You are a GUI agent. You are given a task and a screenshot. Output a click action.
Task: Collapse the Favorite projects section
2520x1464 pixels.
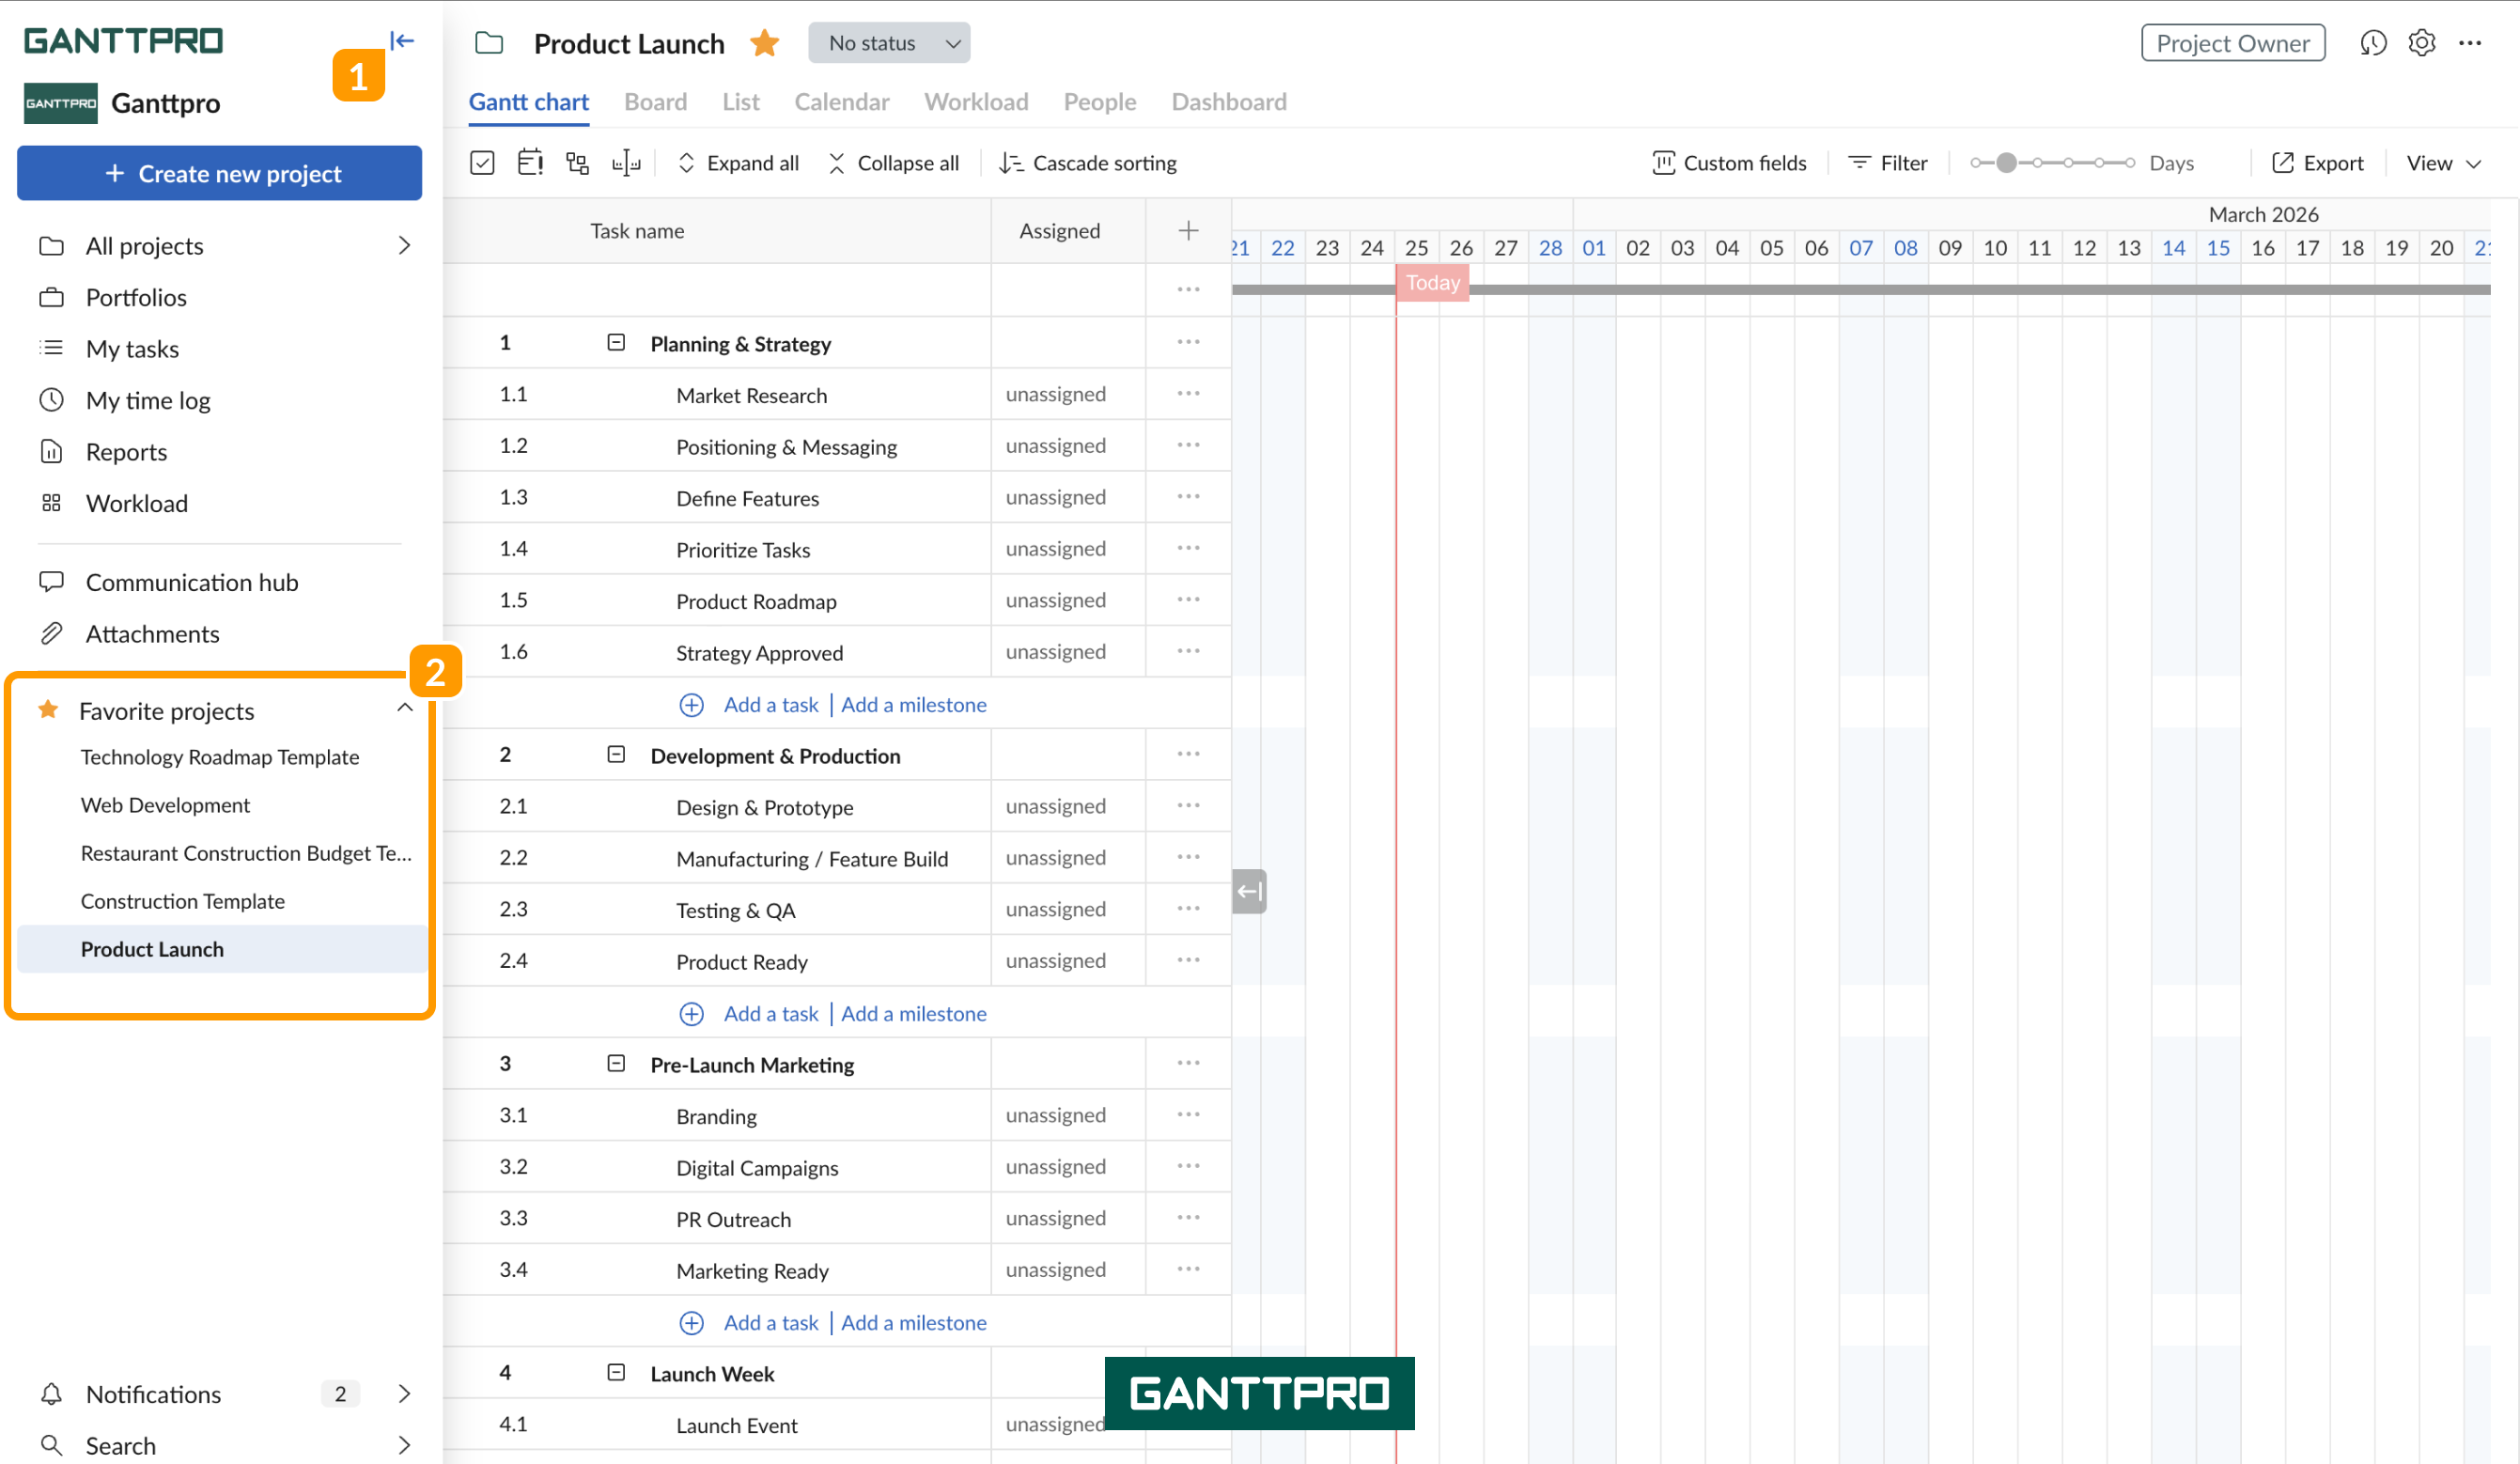pyautogui.click(x=404, y=709)
